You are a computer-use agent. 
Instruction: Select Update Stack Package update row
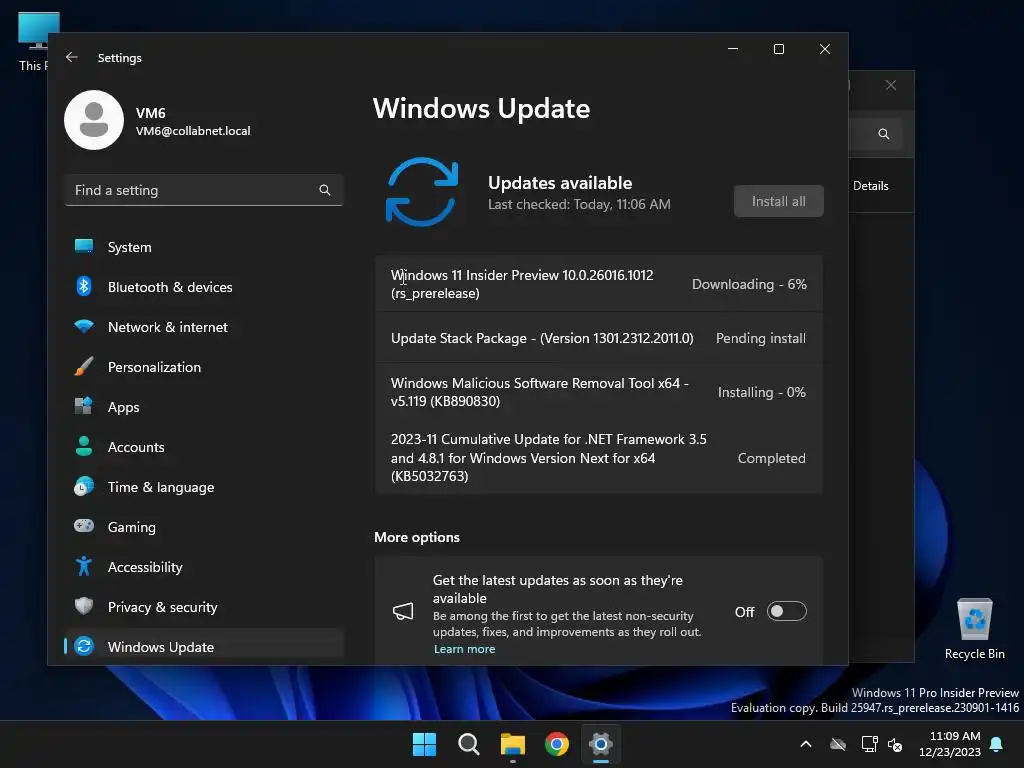[x=598, y=338]
